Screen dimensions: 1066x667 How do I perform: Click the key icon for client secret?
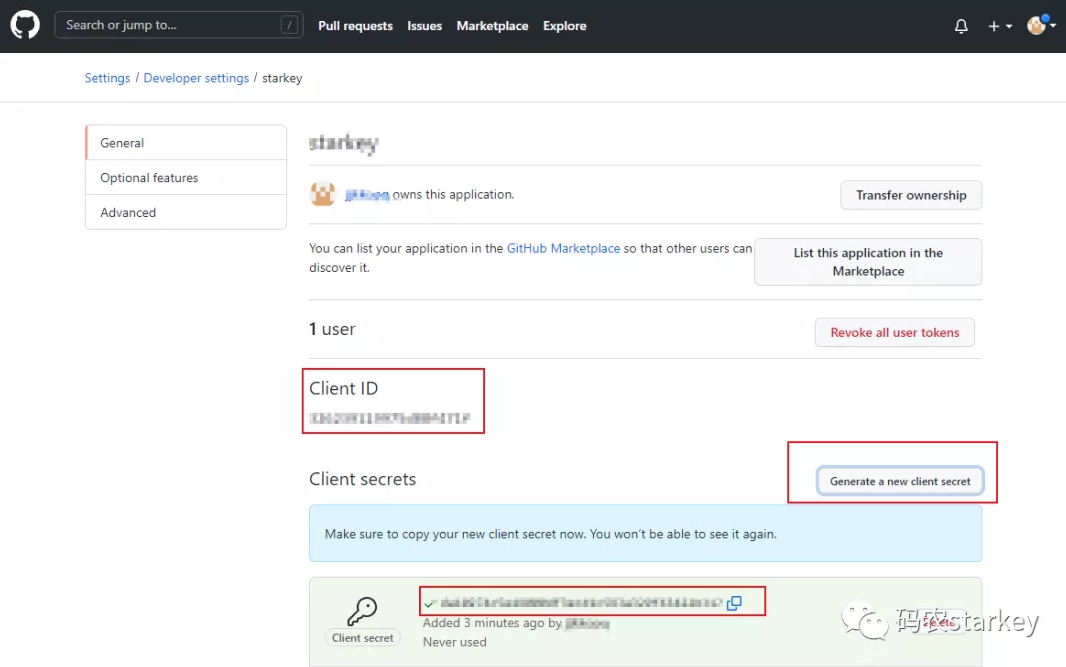(x=361, y=612)
